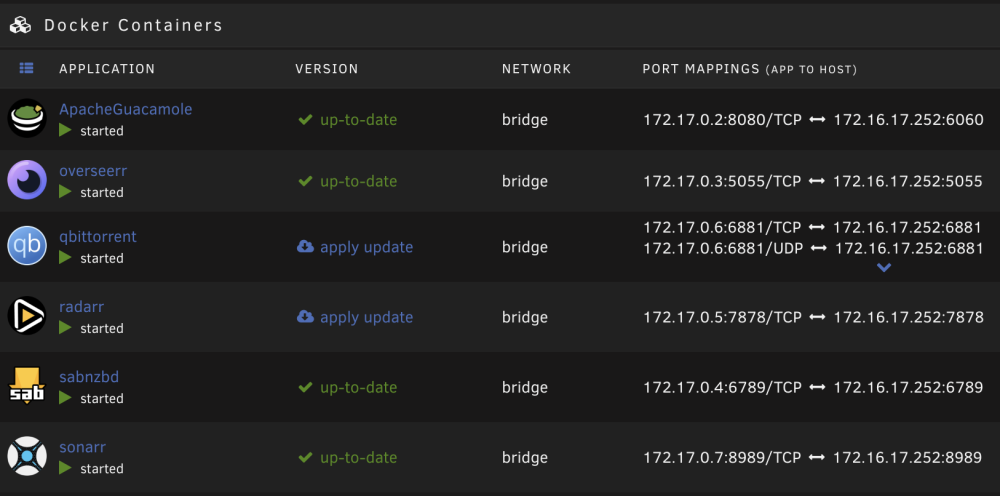Viewport: 1000px width, 496px height.
Task: Open the sabnzbd application name menu
Action: [89, 377]
